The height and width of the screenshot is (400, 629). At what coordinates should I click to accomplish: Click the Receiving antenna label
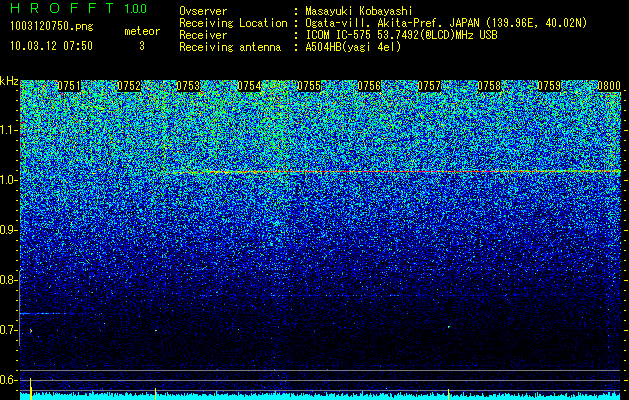230,47
